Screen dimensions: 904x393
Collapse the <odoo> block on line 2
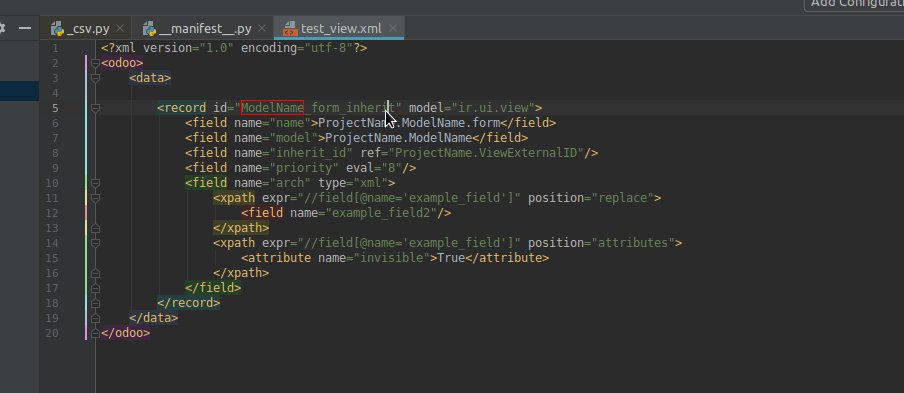pyautogui.click(x=95, y=63)
